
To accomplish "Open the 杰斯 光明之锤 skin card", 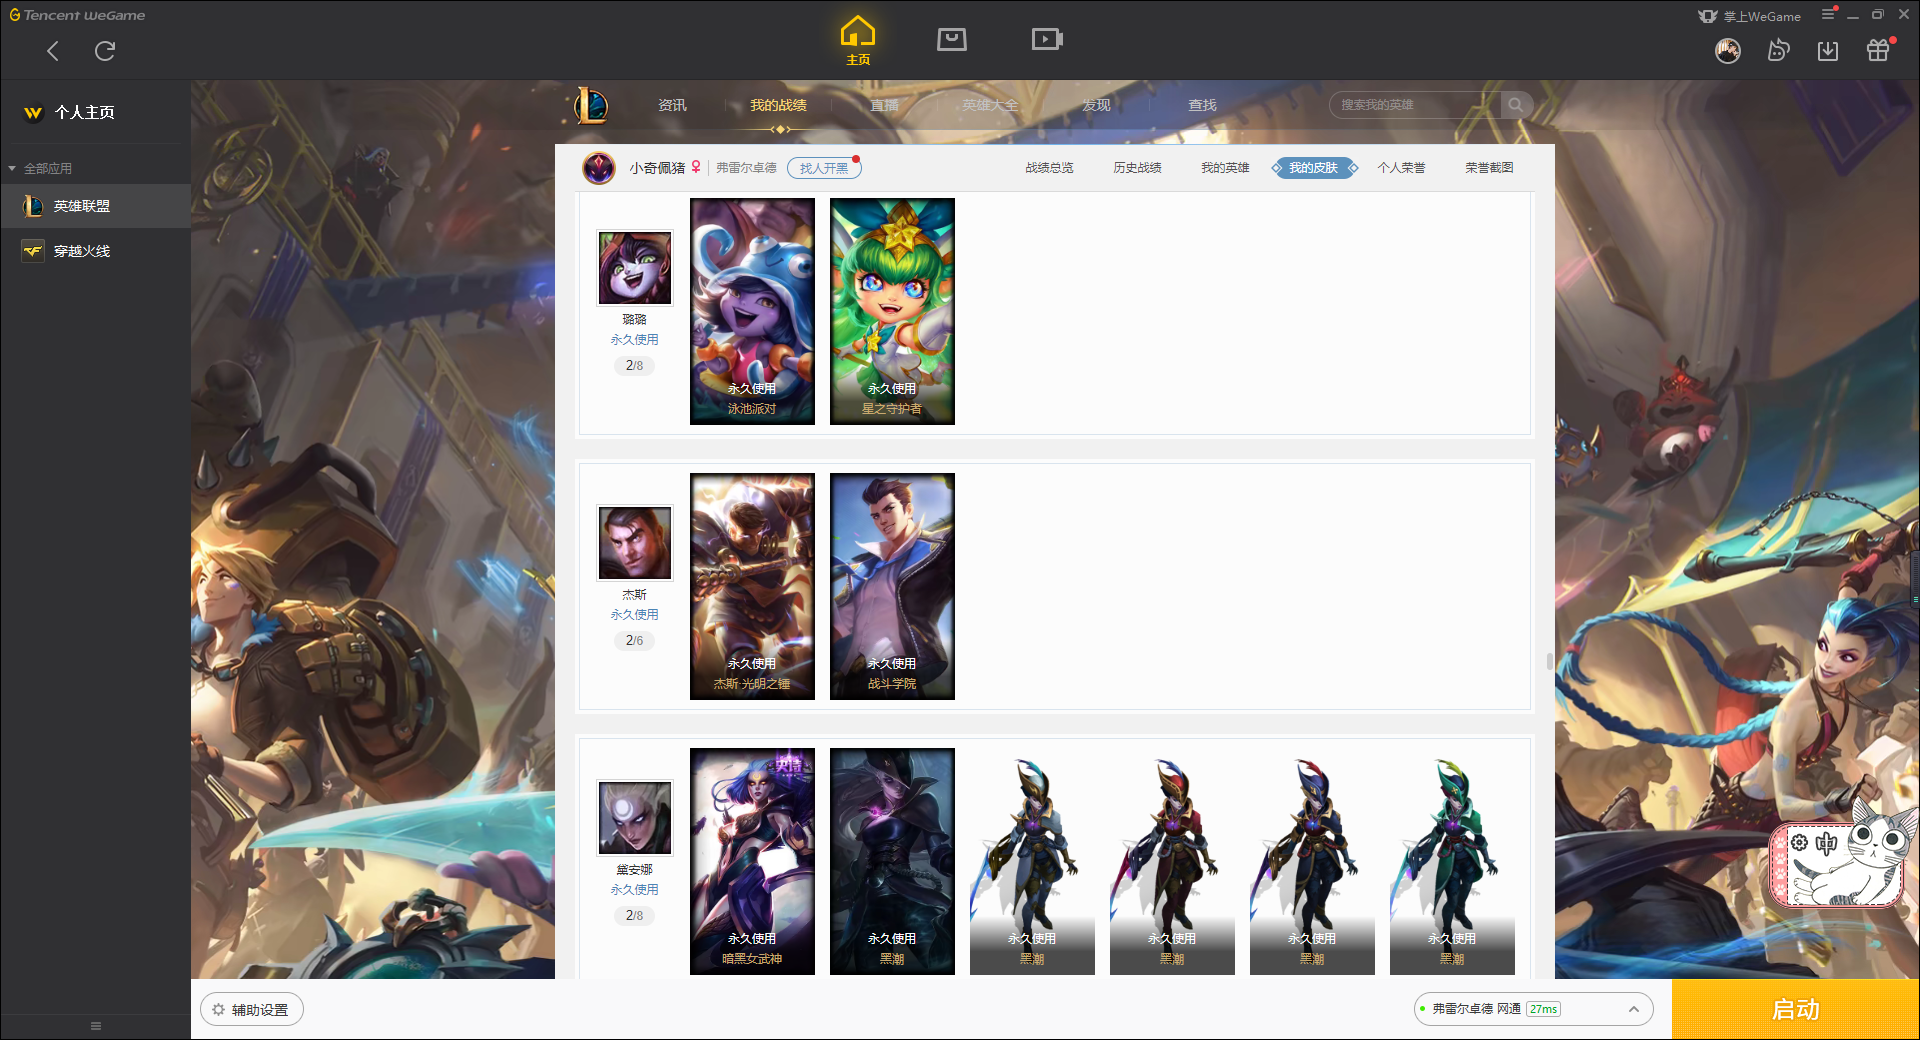I will point(752,586).
